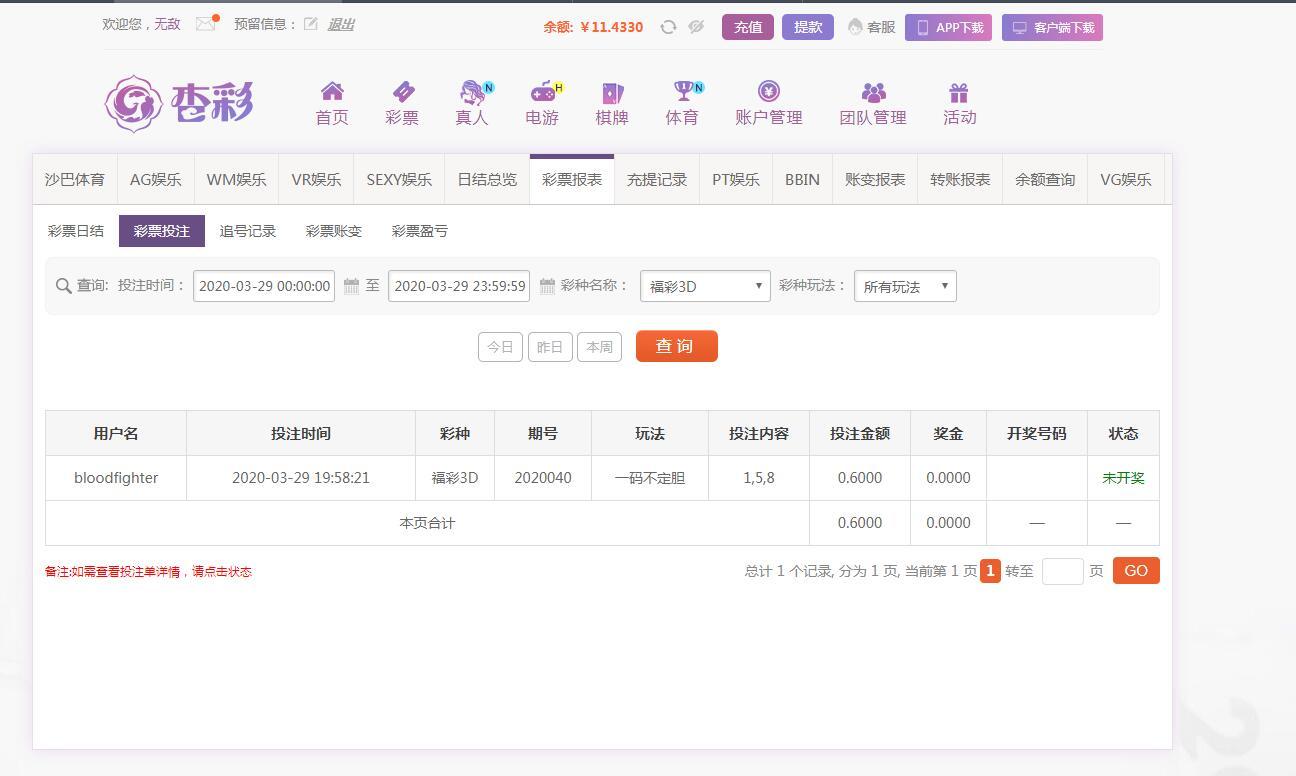
Task: Click the start time input field
Action: [x=264, y=286]
